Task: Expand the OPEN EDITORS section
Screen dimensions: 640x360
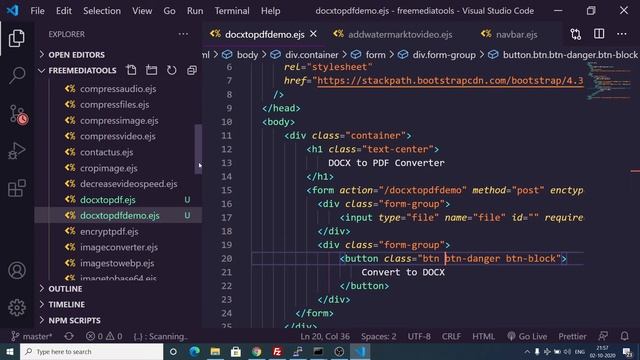Action: pyautogui.click(x=76, y=55)
